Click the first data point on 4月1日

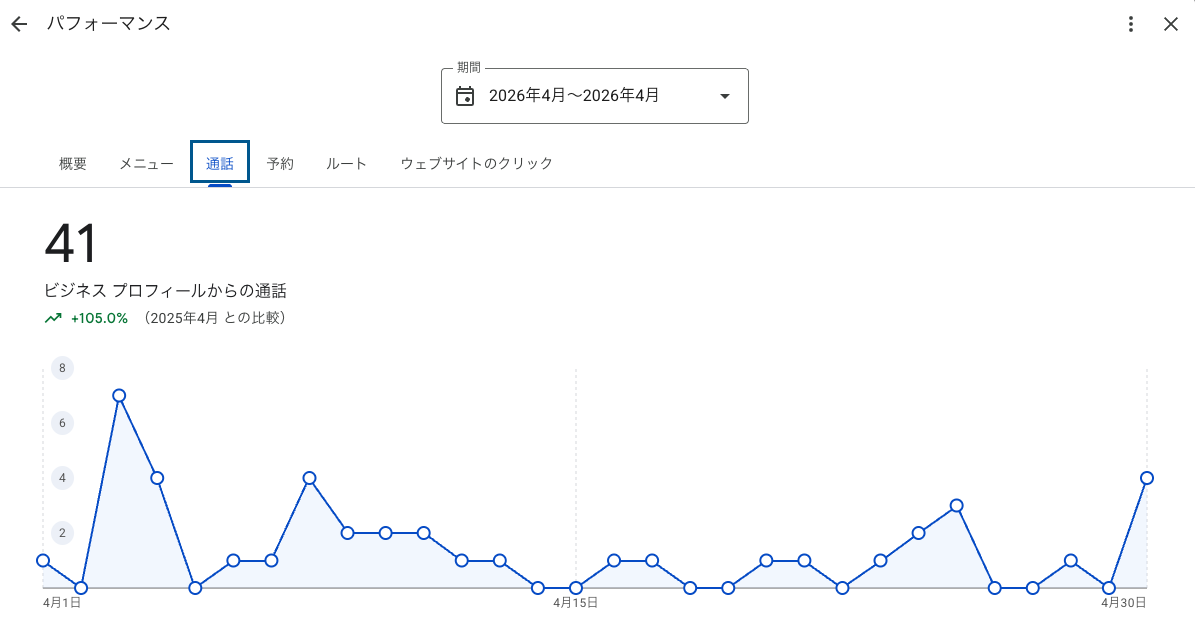[x=43, y=561]
